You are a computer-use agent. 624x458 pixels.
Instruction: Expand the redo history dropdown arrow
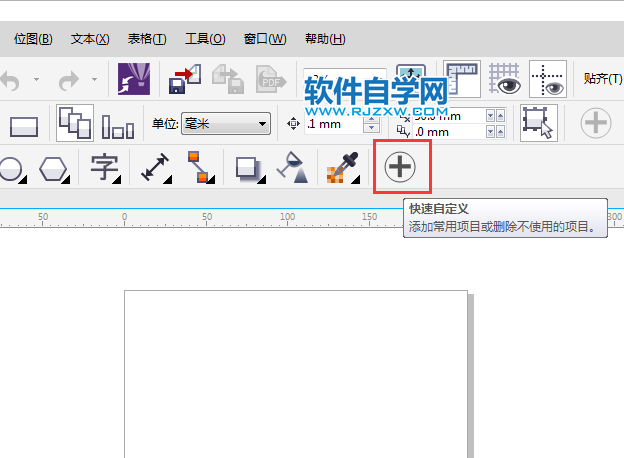[95, 80]
